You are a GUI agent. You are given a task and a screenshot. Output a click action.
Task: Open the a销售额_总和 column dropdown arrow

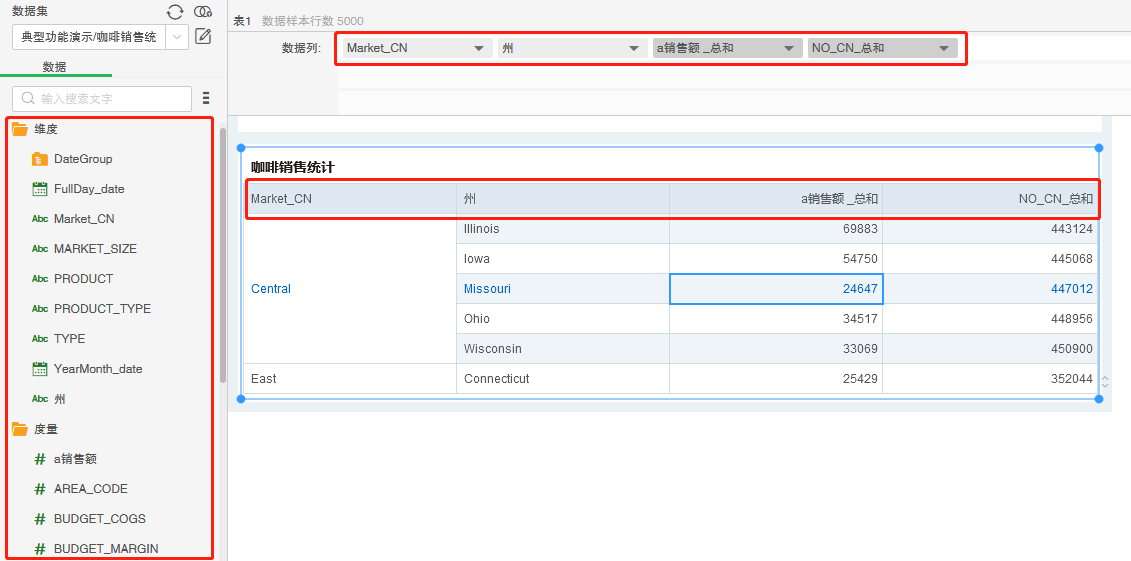tap(789, 48)
